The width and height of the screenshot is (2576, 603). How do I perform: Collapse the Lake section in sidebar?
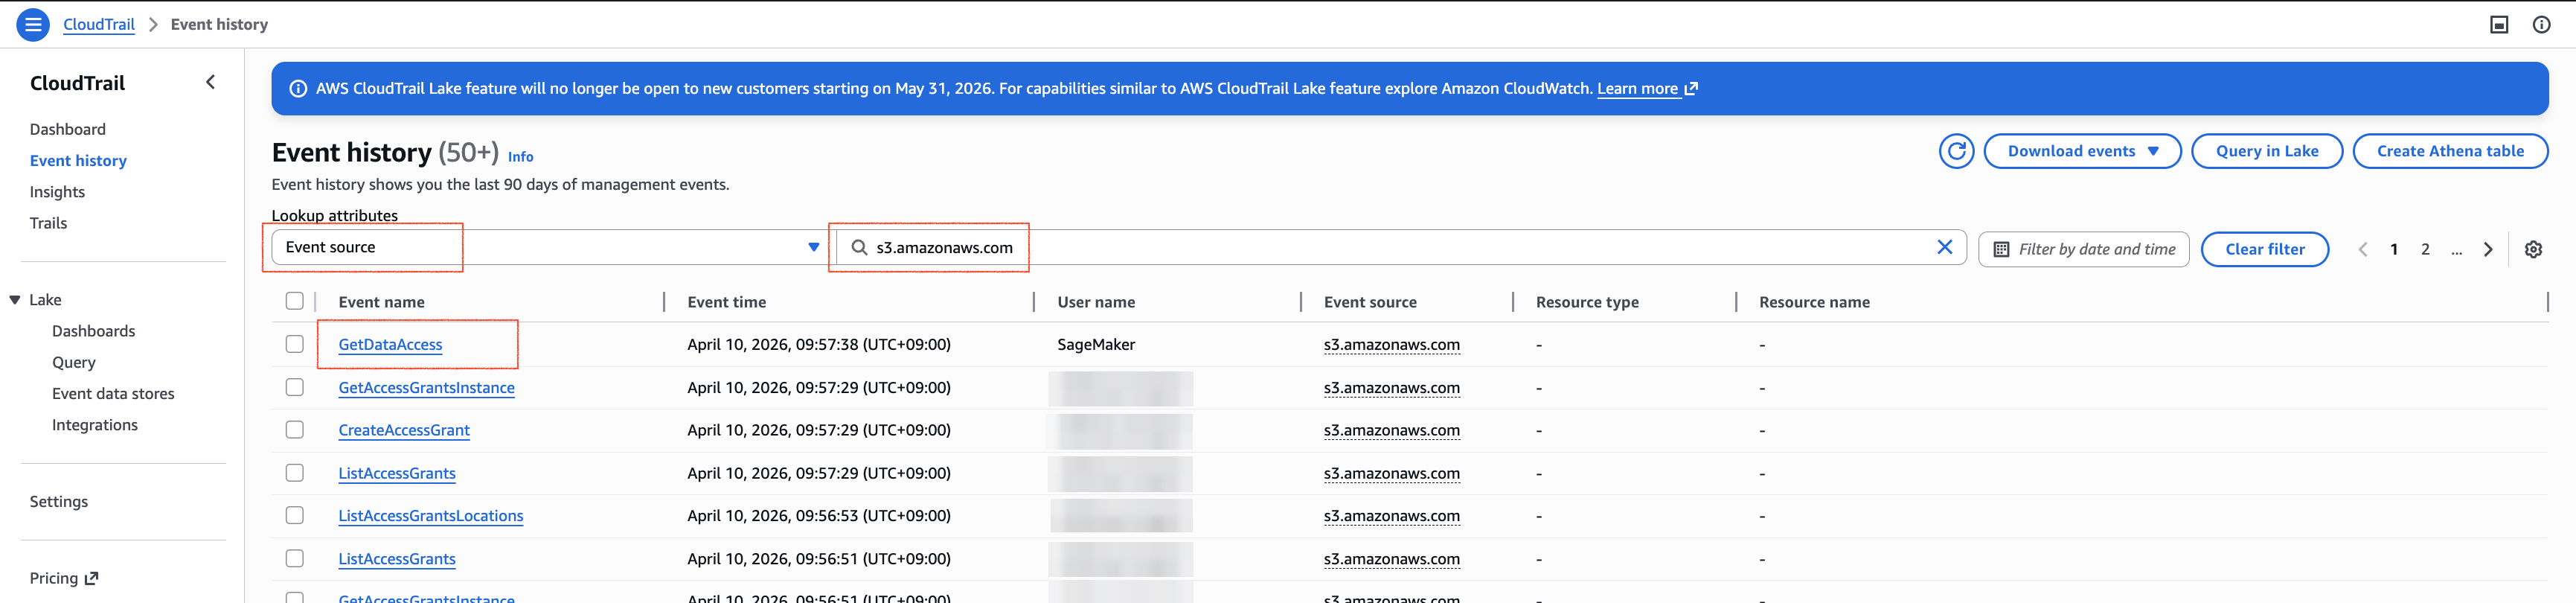click(15, 300)
